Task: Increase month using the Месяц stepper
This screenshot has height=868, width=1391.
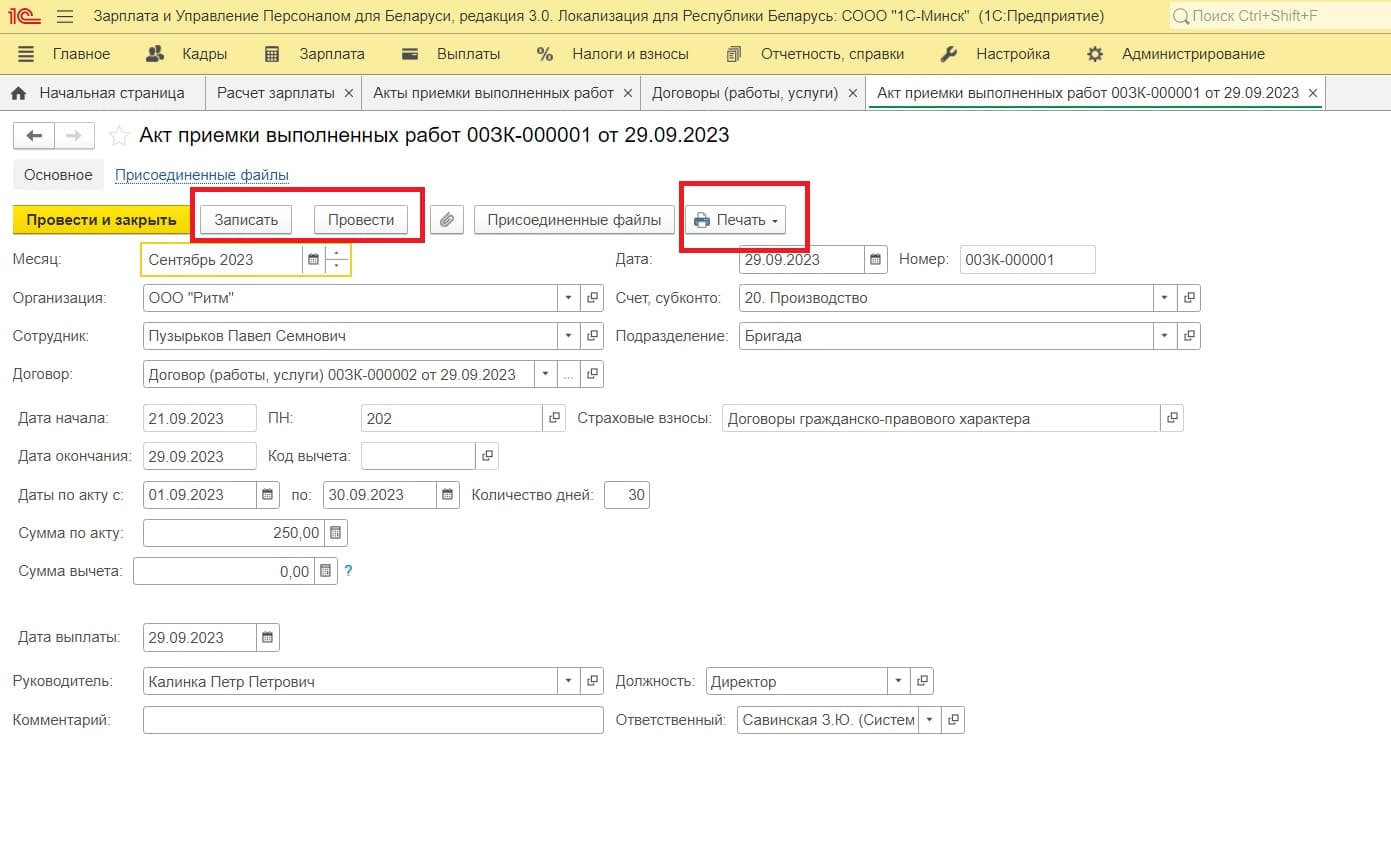Action: [x=337, y=253]
